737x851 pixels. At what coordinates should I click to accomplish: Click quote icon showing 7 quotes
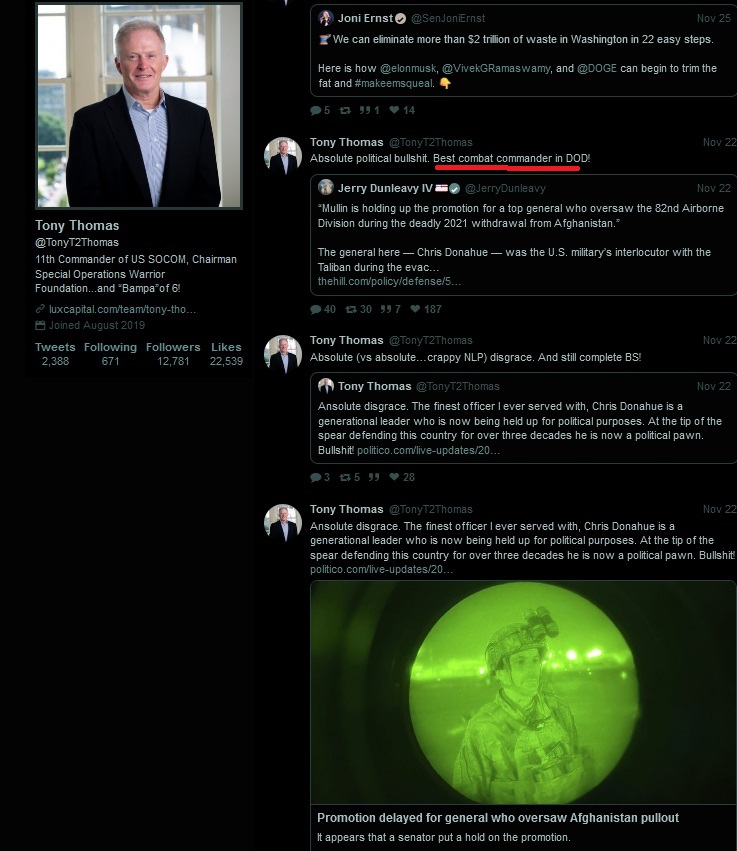(386, 309)
